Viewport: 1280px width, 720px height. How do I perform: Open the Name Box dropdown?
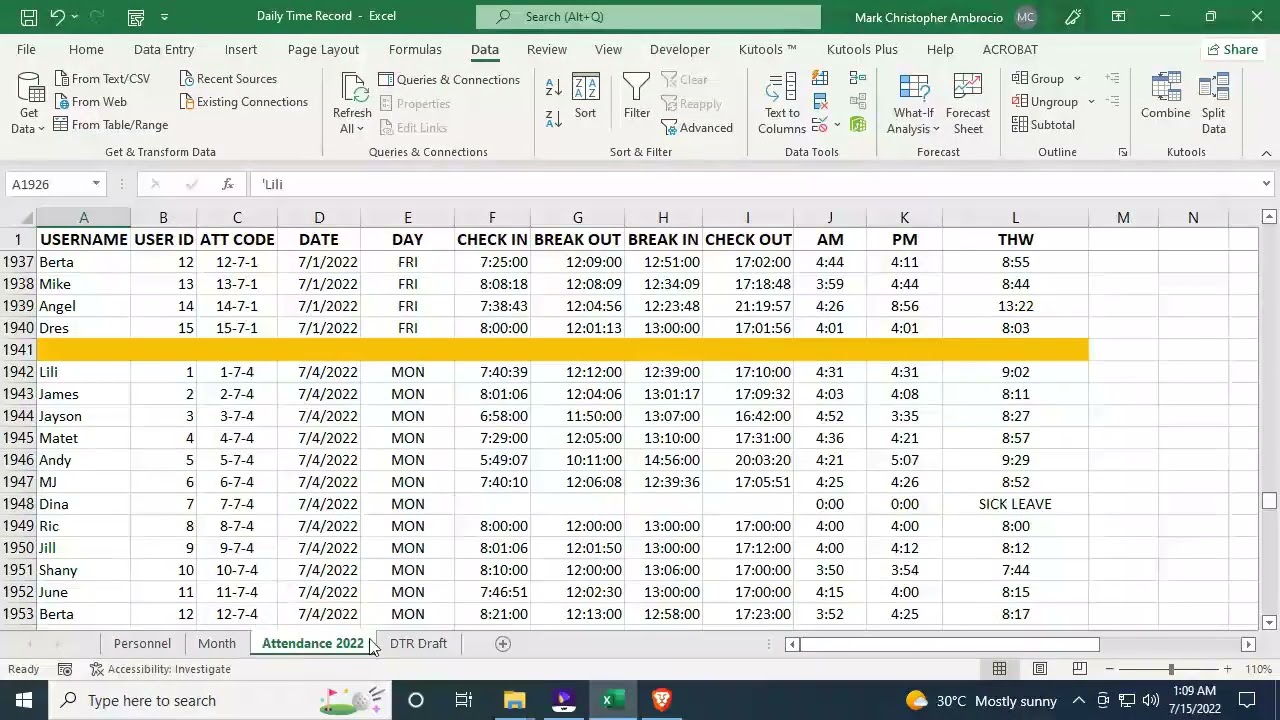coord(96,184)
